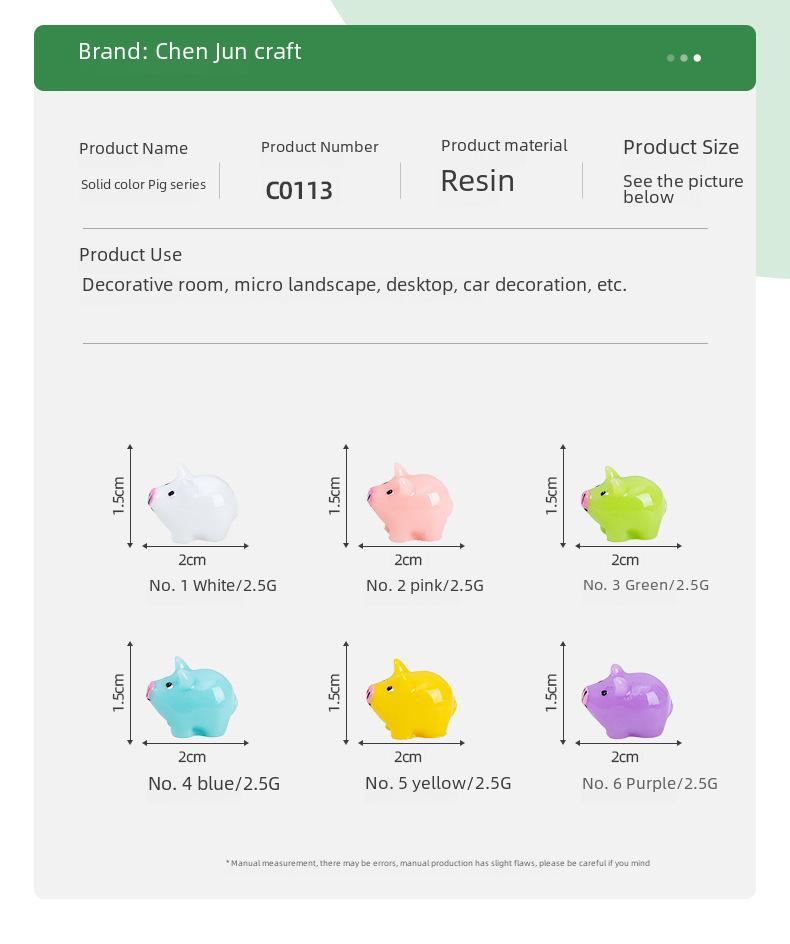Click the white pig figurine image
790x944 pixels.
click(193, 504)
